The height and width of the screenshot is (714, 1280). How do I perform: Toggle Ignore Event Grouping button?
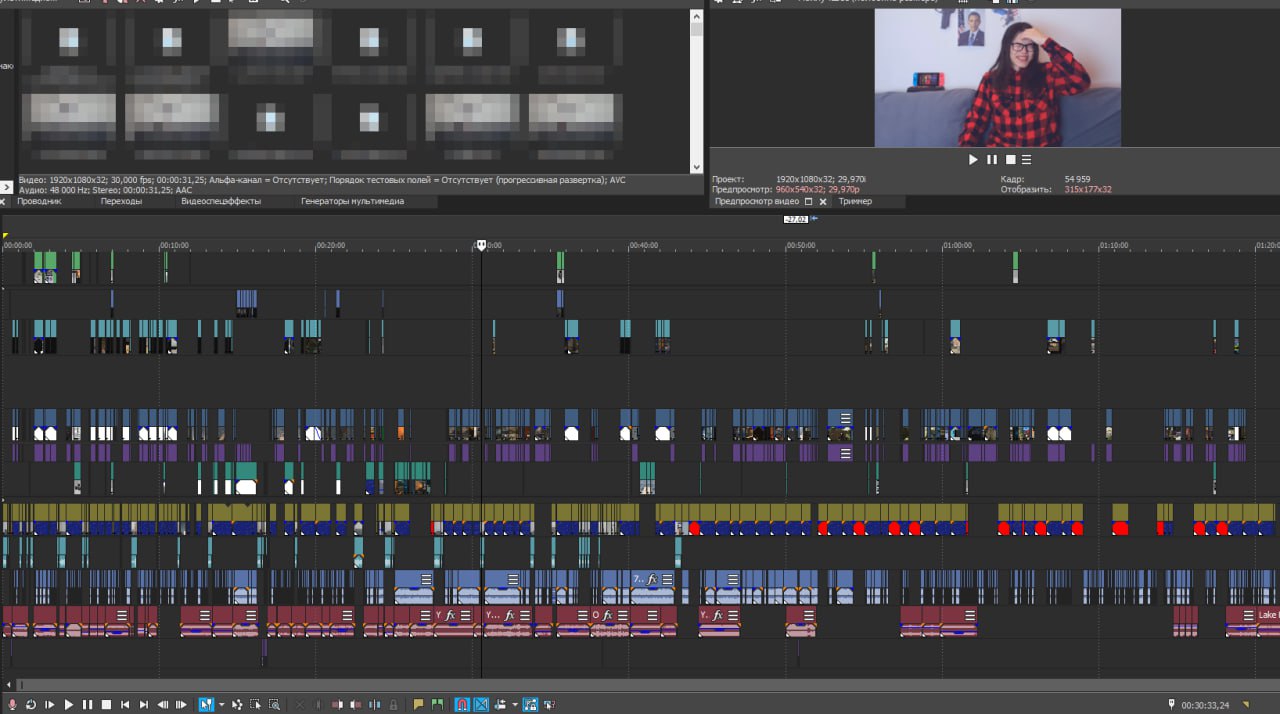pos(549,704)
